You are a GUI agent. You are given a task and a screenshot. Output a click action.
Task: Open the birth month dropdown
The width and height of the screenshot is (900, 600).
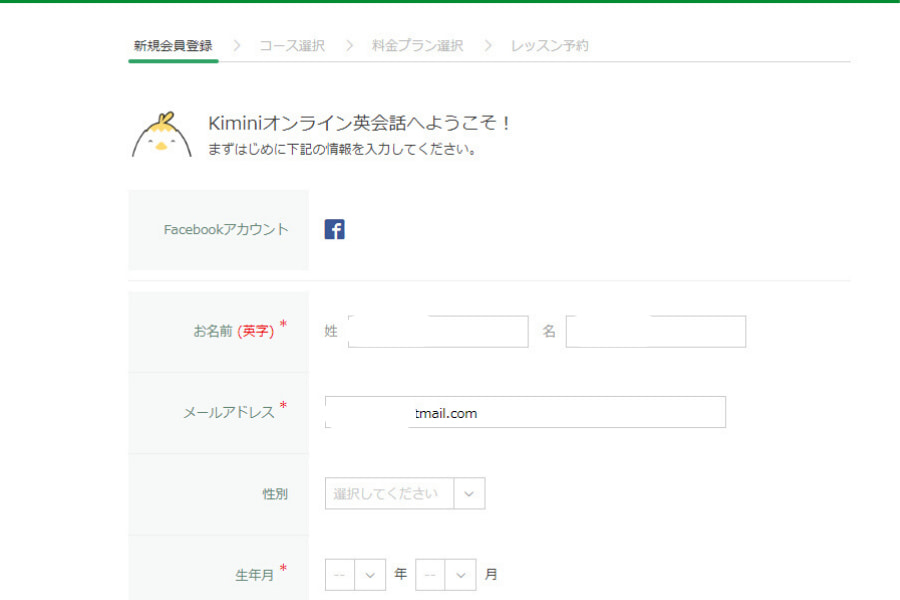446,575
